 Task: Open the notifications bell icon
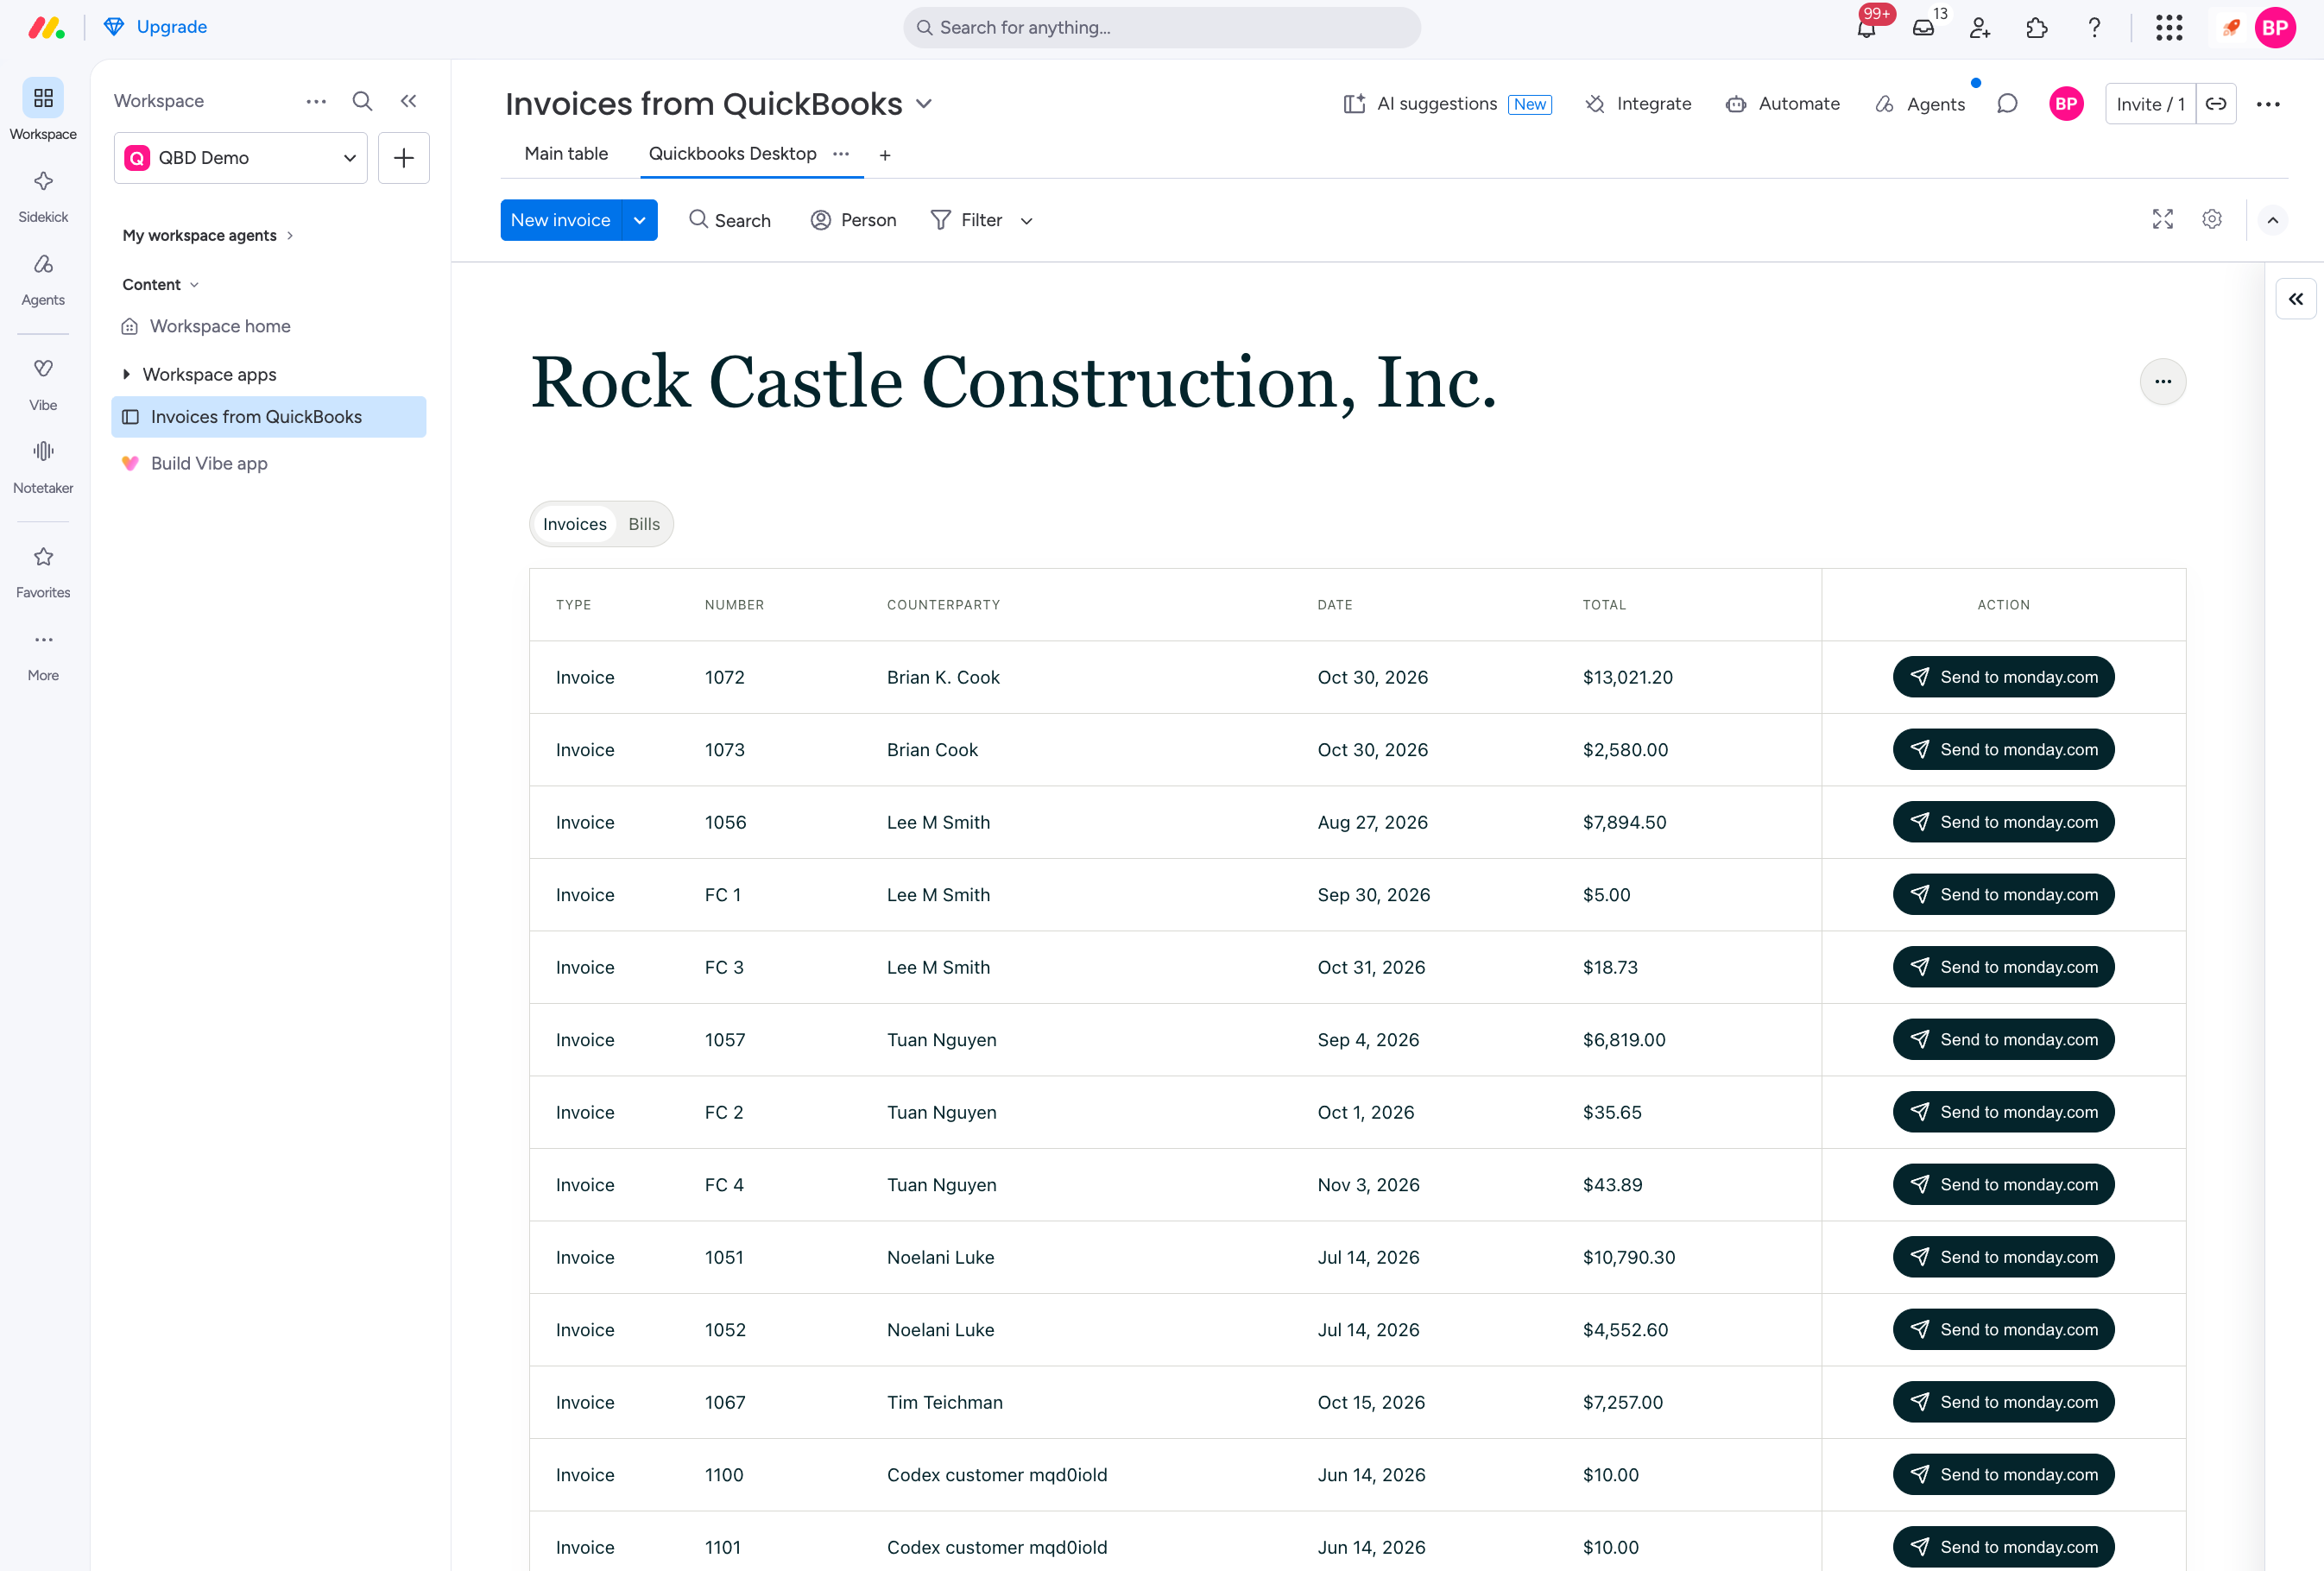click(1866, 28)
